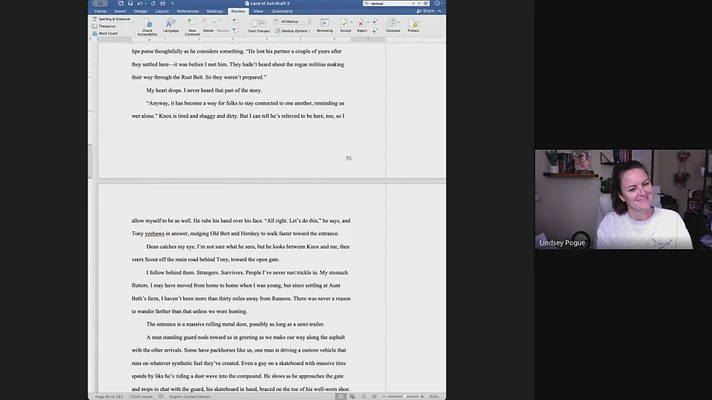Open Compare documents

tap(393, 25)
